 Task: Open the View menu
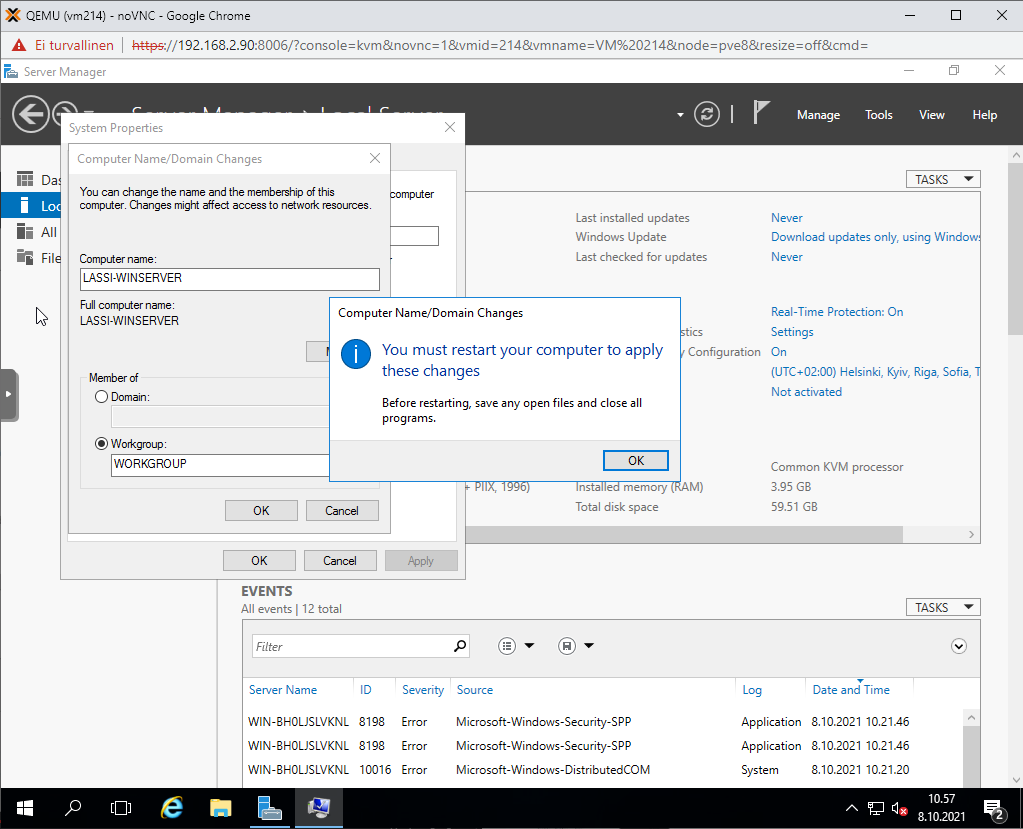point(932,115)
